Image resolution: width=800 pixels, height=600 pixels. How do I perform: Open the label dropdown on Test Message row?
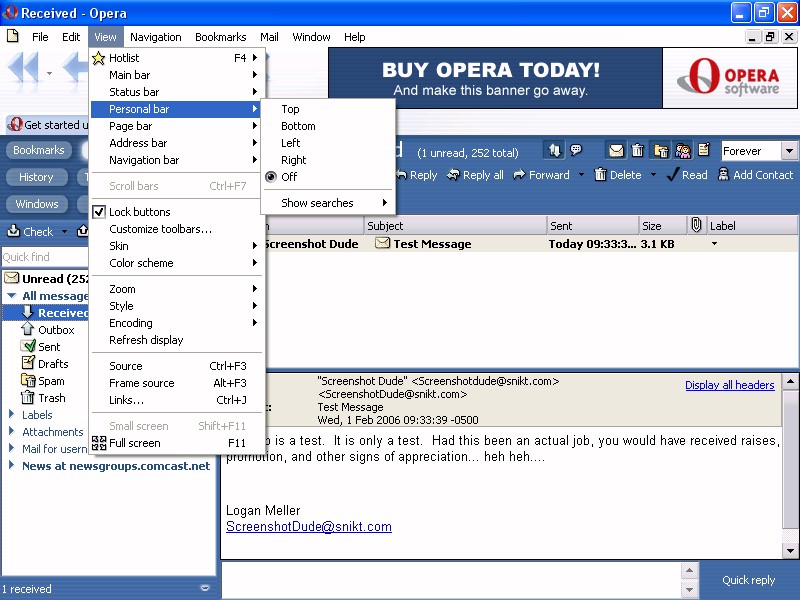pyautogui.click(x=714, y=244)
